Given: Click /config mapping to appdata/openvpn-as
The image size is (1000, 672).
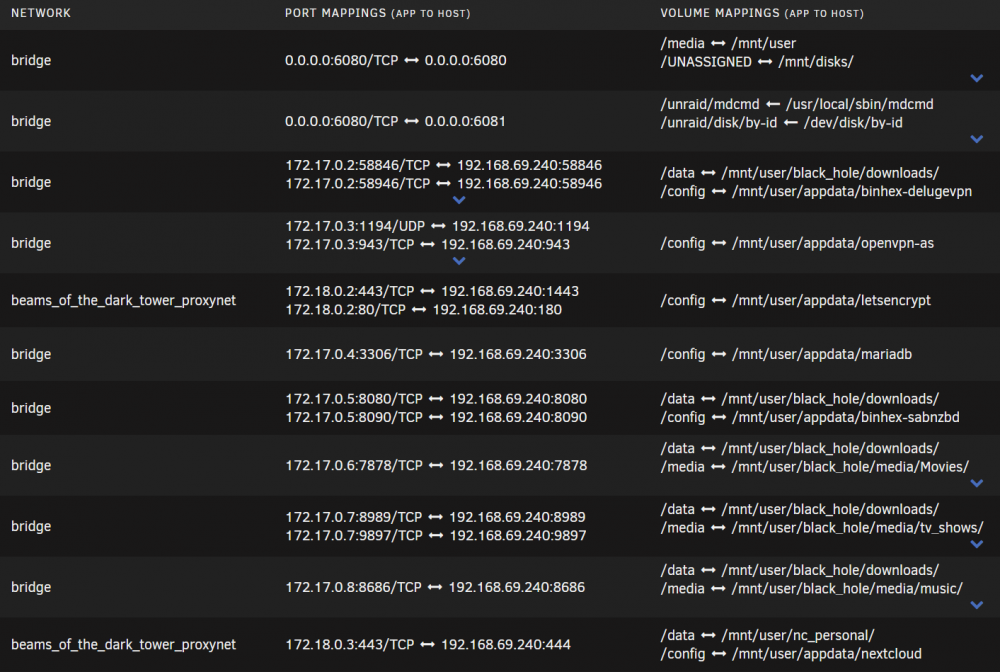Looking at the screenshot, I should (797, 243).
